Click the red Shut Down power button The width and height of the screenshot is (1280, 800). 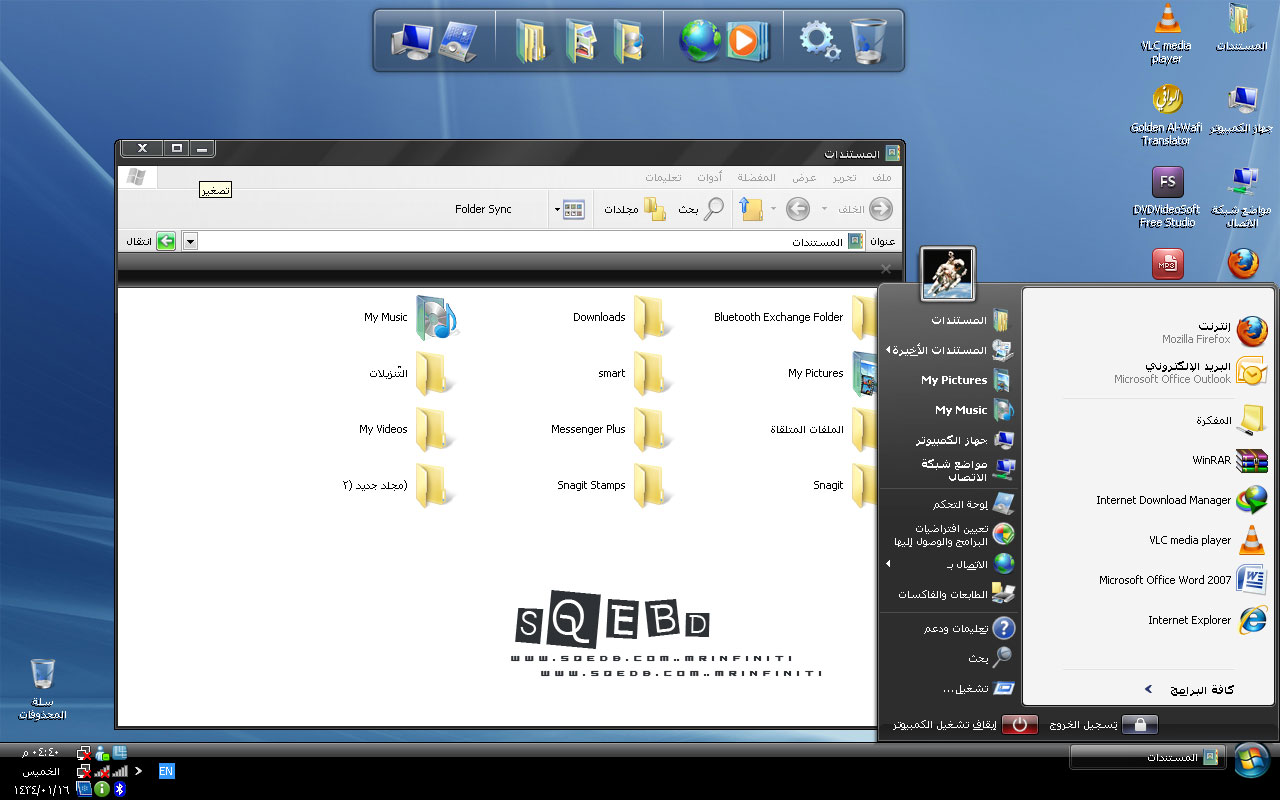(x=1019, y=725)
